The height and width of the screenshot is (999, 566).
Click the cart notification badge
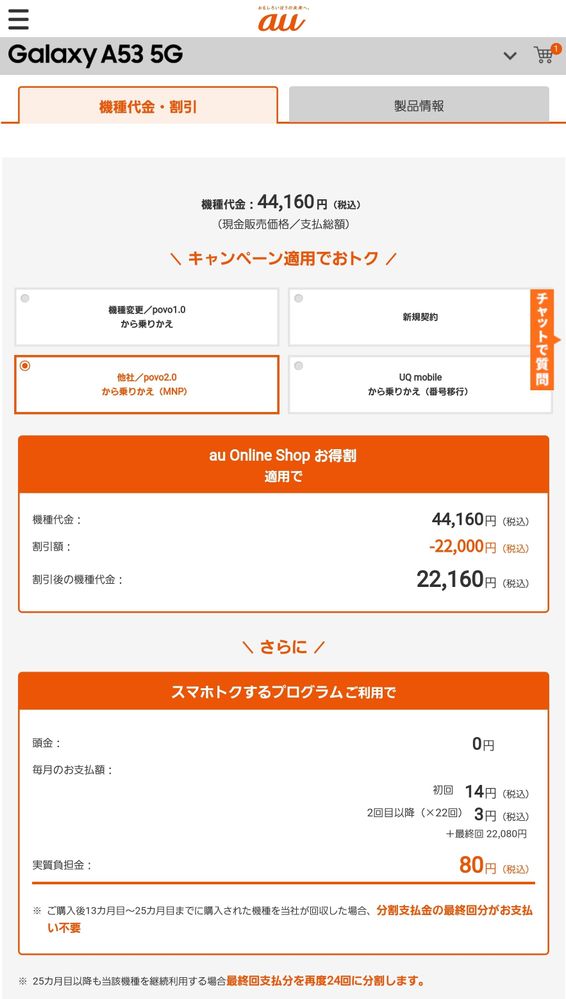pos(556,48)
